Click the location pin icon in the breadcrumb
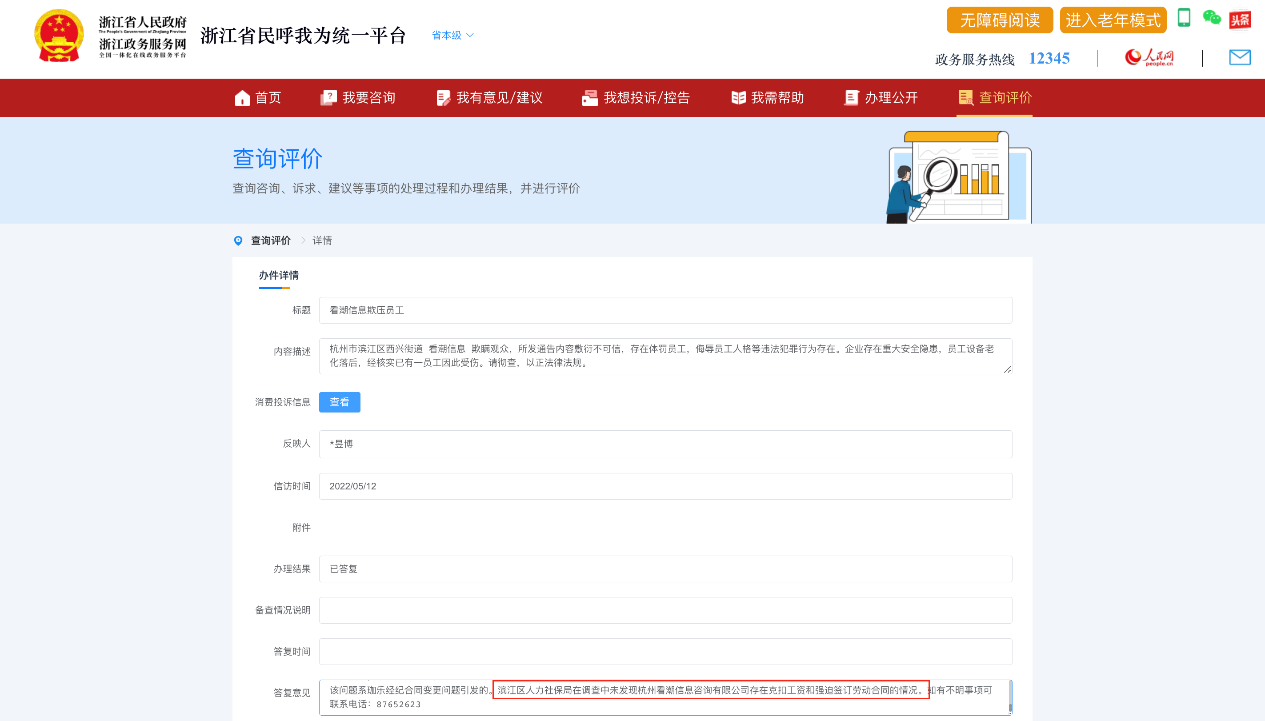The height and width of the screenshot is (721, 1265). (236, 240)
